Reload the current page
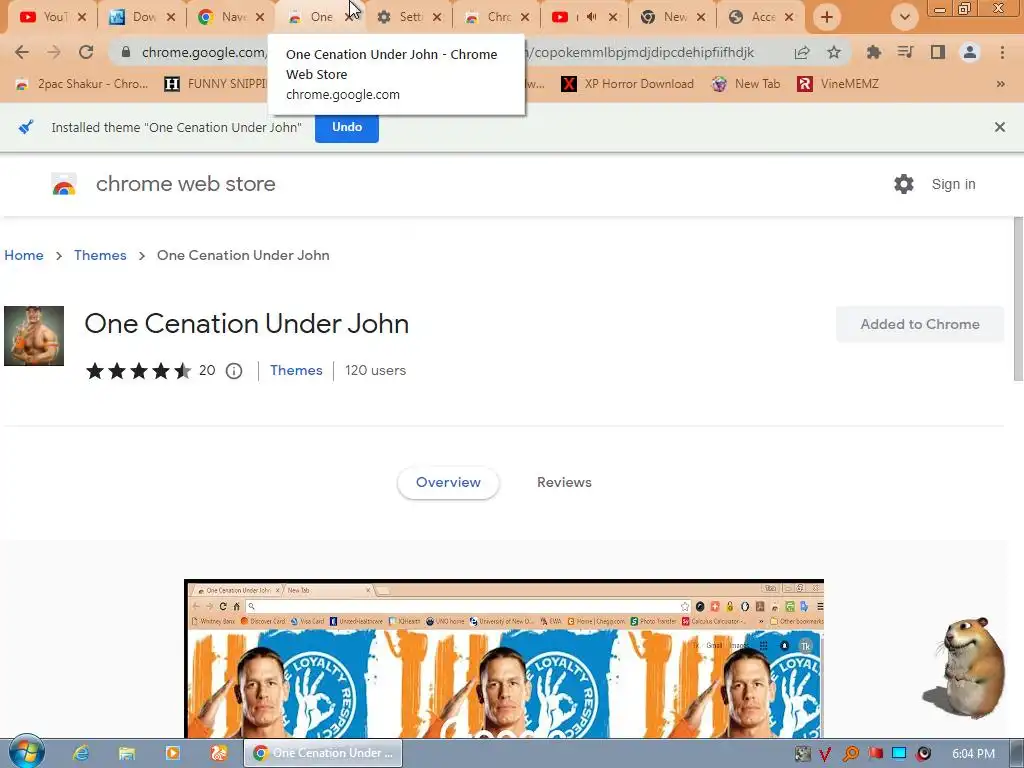This screenshot has width=1024, height=768. (86, 52)
